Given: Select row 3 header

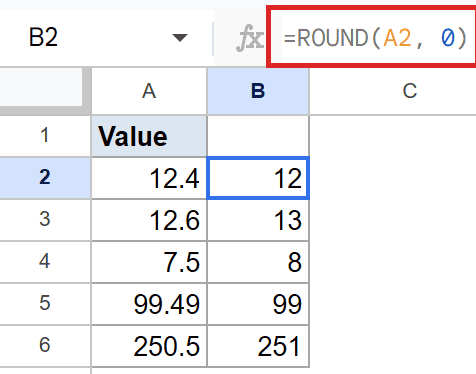Looking at the screenshot, I should [x=45, y=220].
